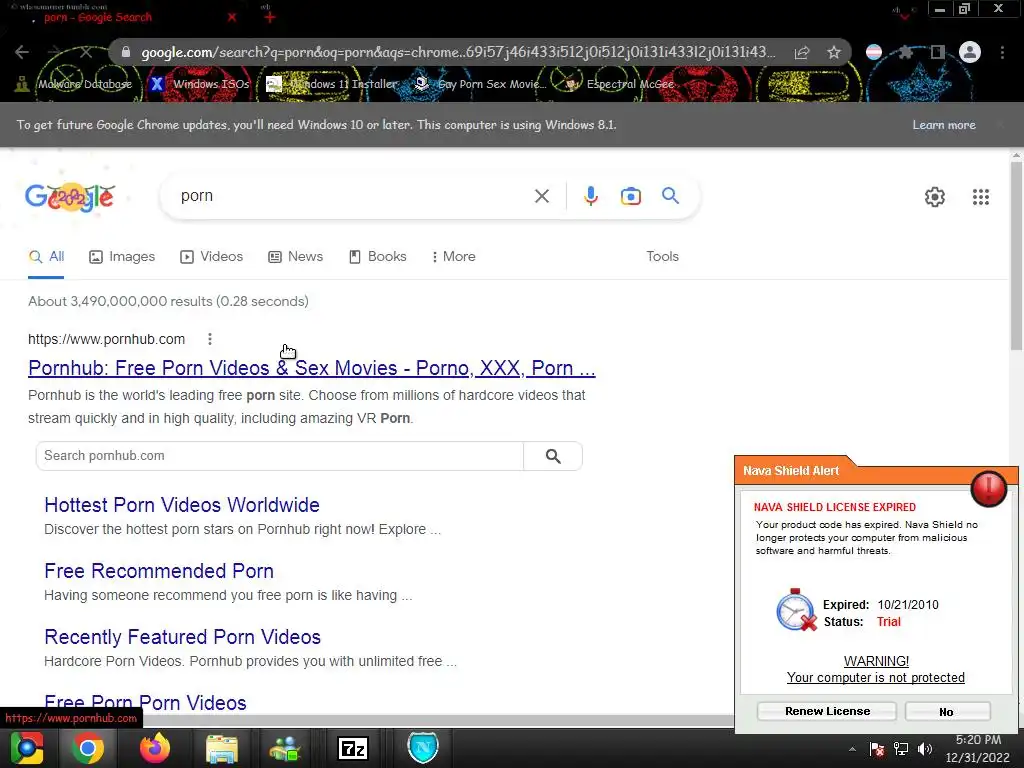Image resolution: width=1024 pixels, height=768 pixels.
Task: Open the Extensions puzzle icon
Action: point(905,52)
